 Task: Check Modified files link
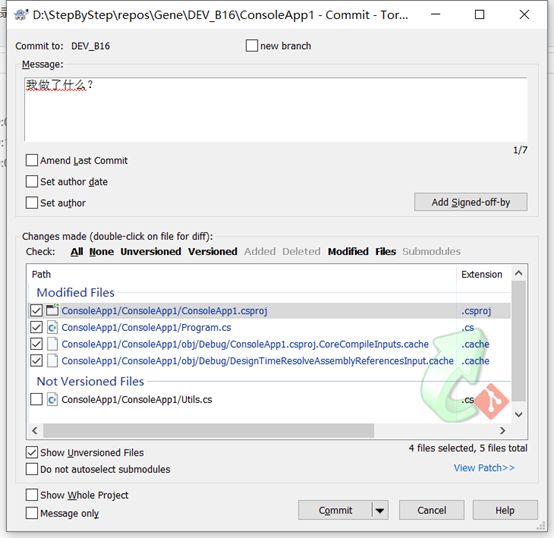(348, 252)
